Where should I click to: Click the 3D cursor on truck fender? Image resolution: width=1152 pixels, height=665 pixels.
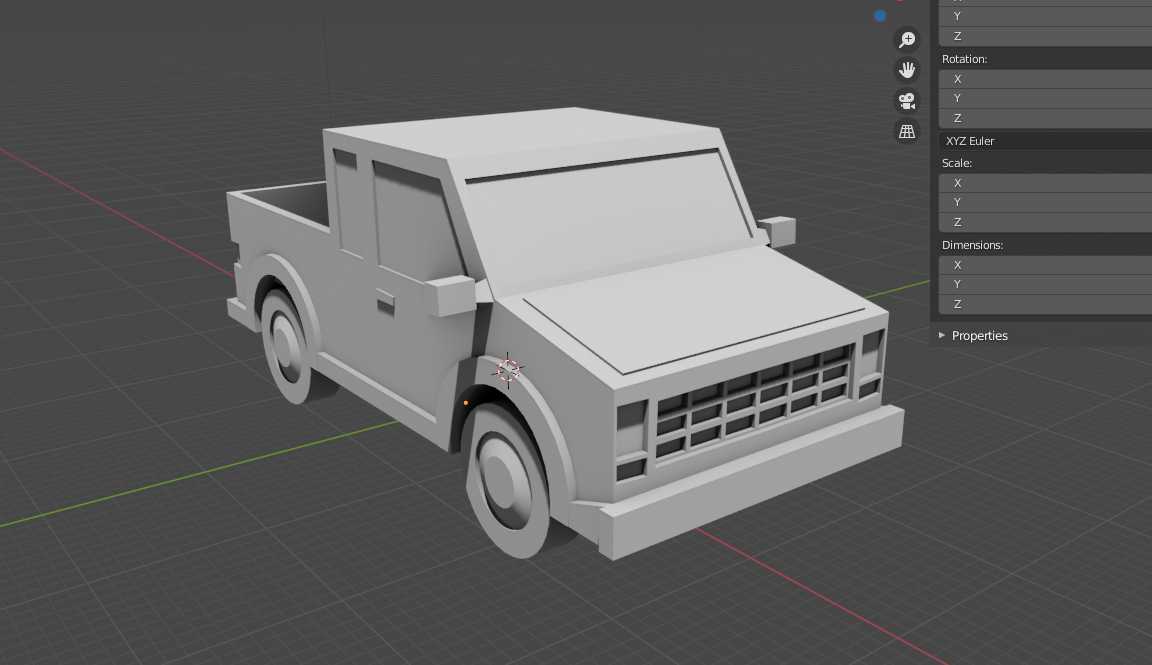pos(508,370)
